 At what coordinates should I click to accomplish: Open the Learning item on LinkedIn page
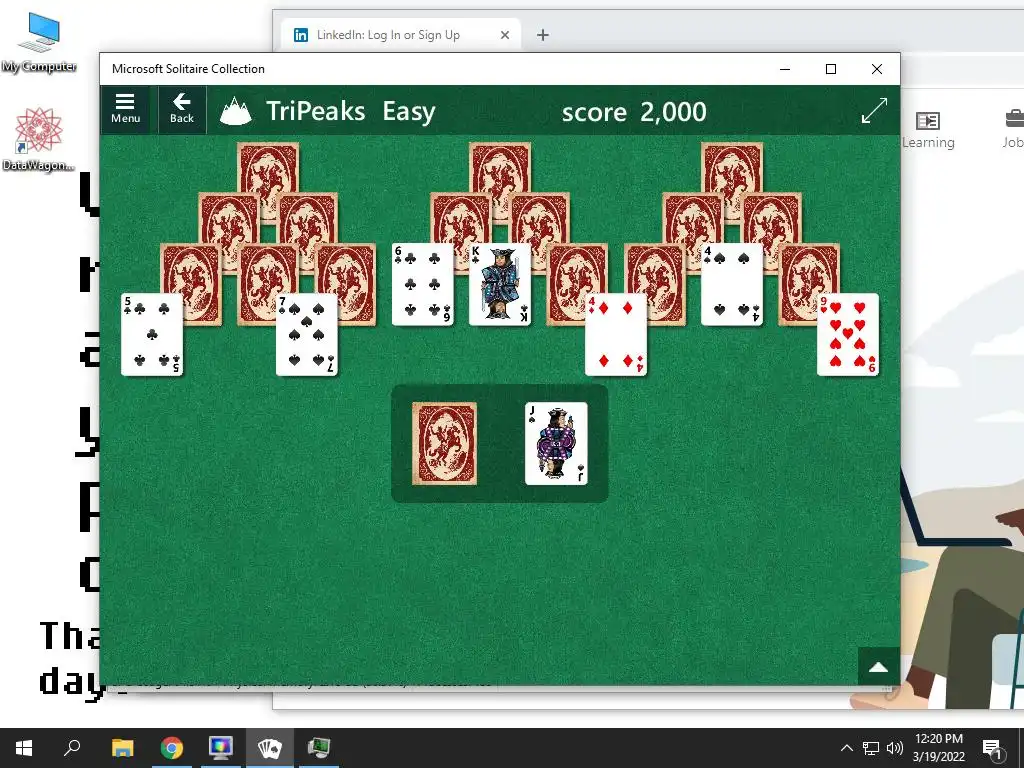[928, 130]
